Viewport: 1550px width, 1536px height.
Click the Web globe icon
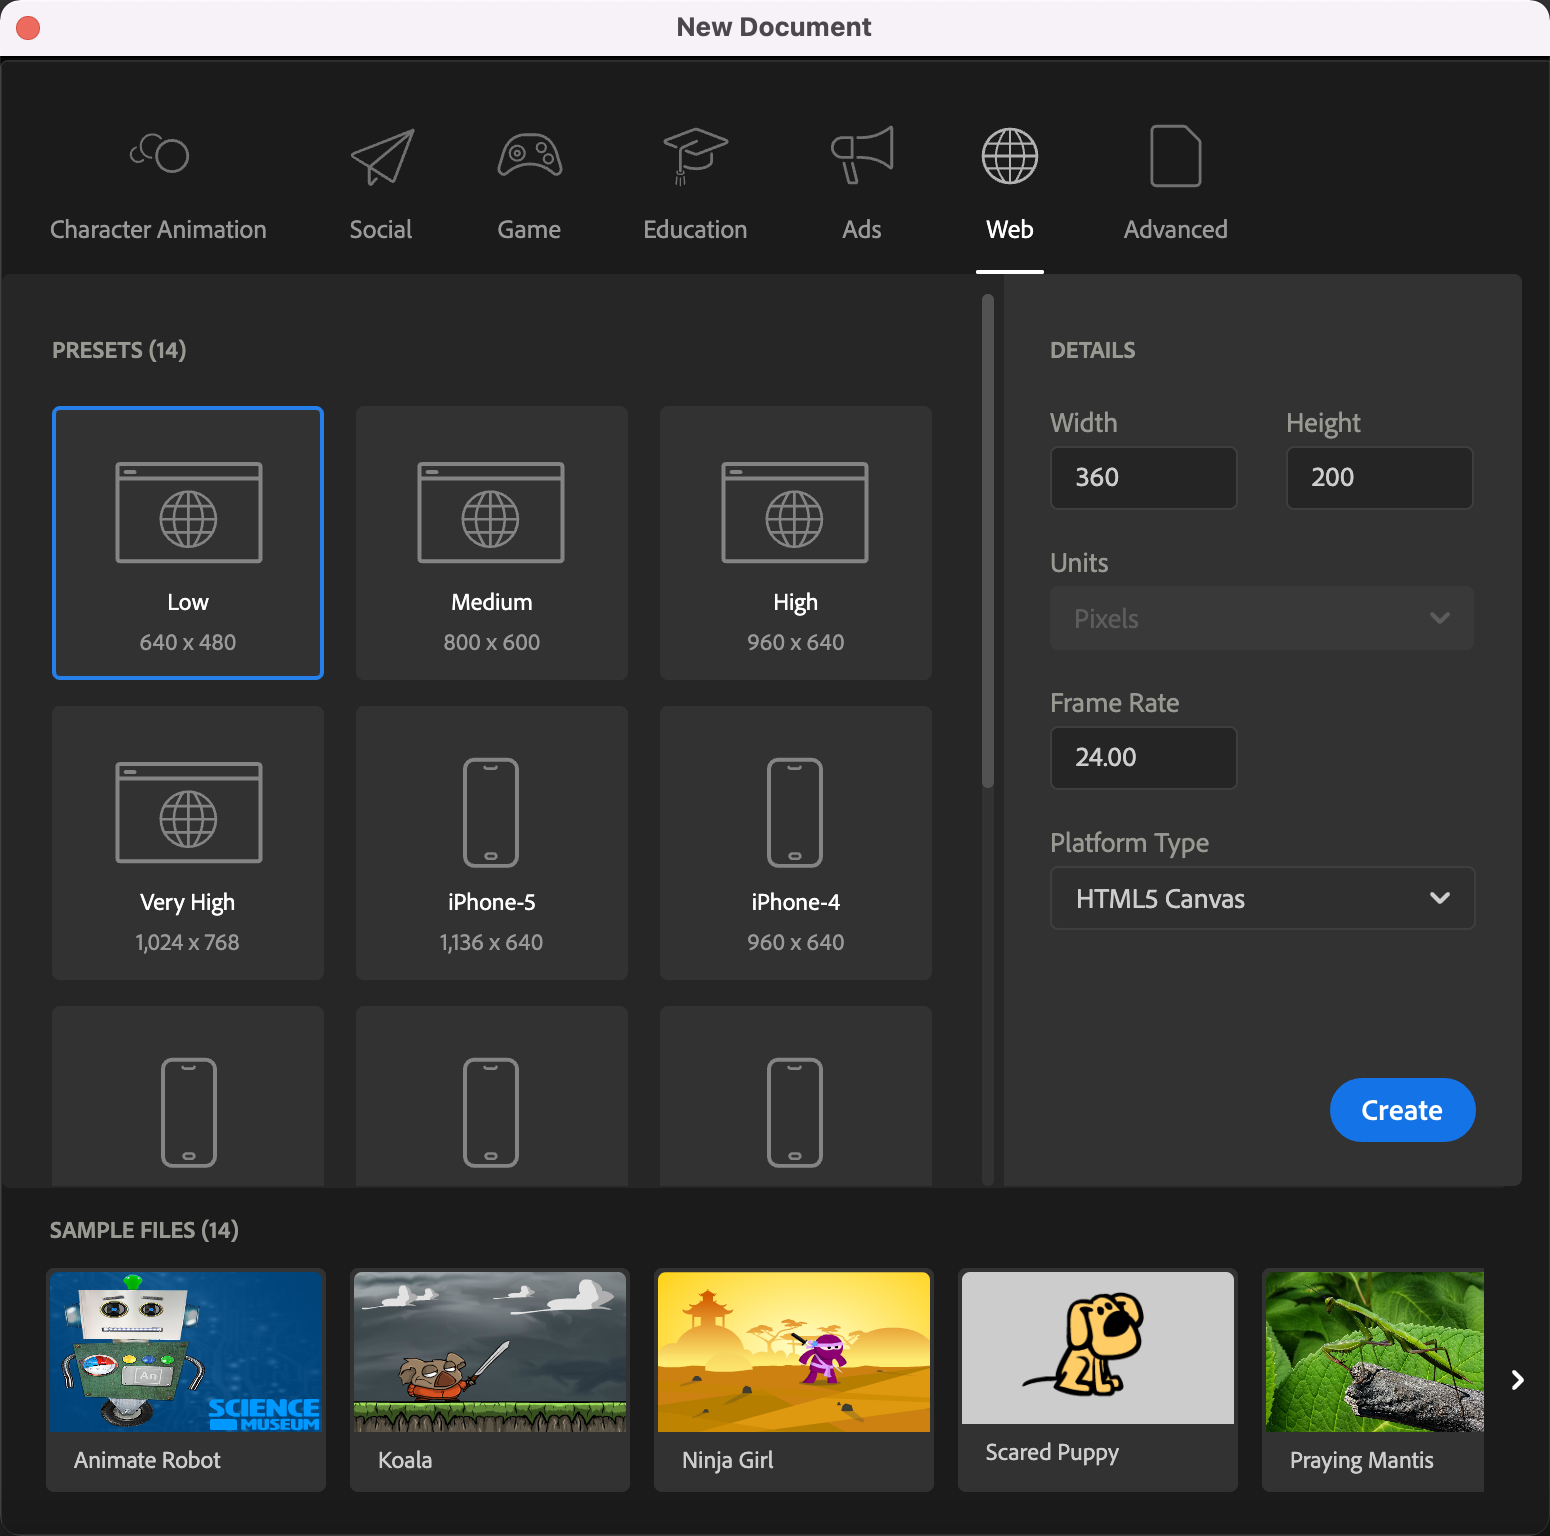(x=1010, y=156)
